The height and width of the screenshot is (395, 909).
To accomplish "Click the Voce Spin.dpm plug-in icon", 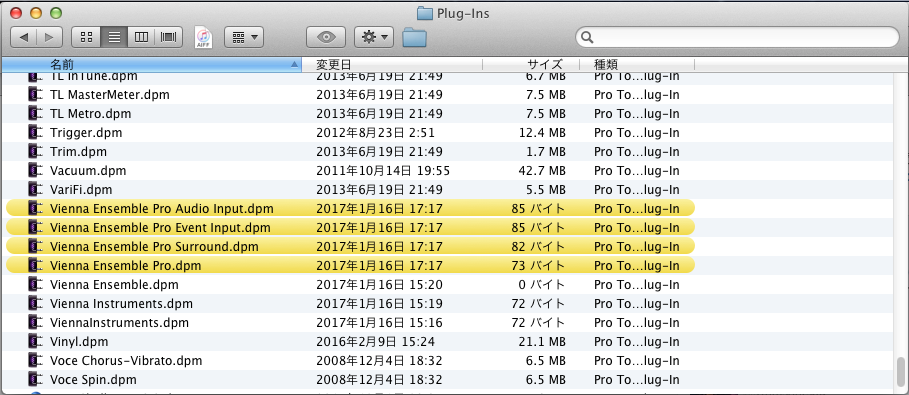I will tap(36, 380).
